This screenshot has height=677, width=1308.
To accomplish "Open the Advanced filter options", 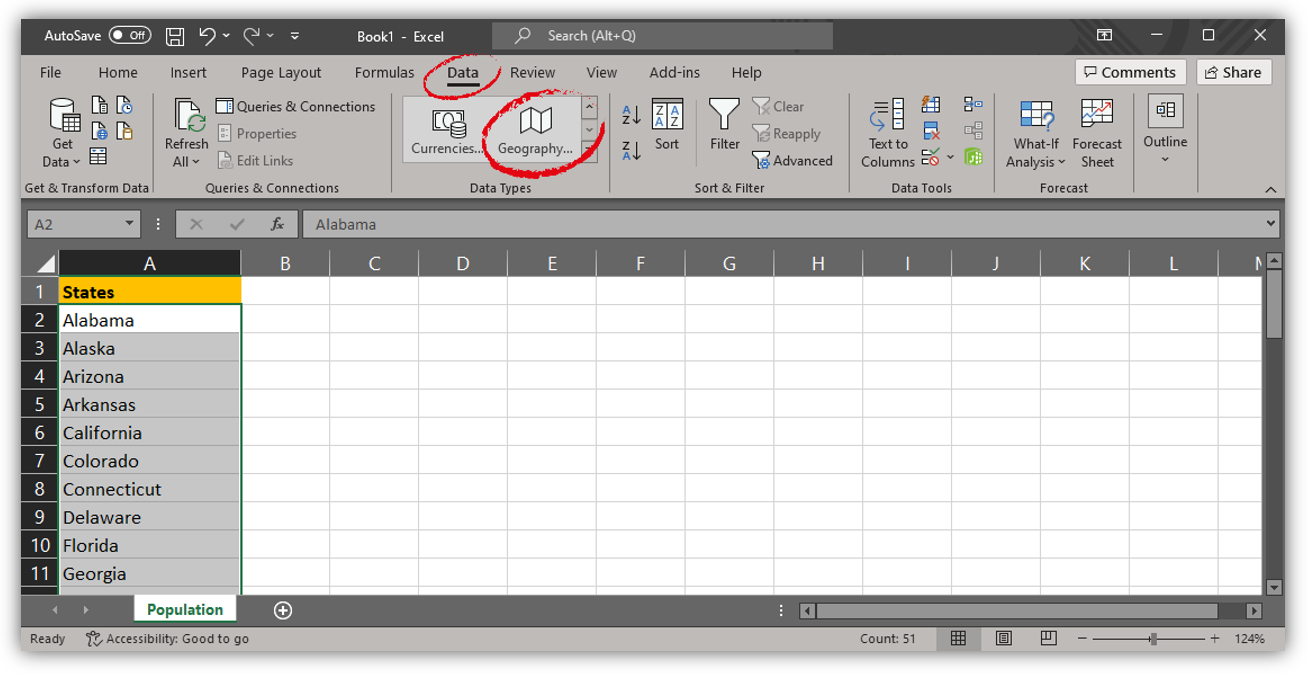I will click(793, 160).
